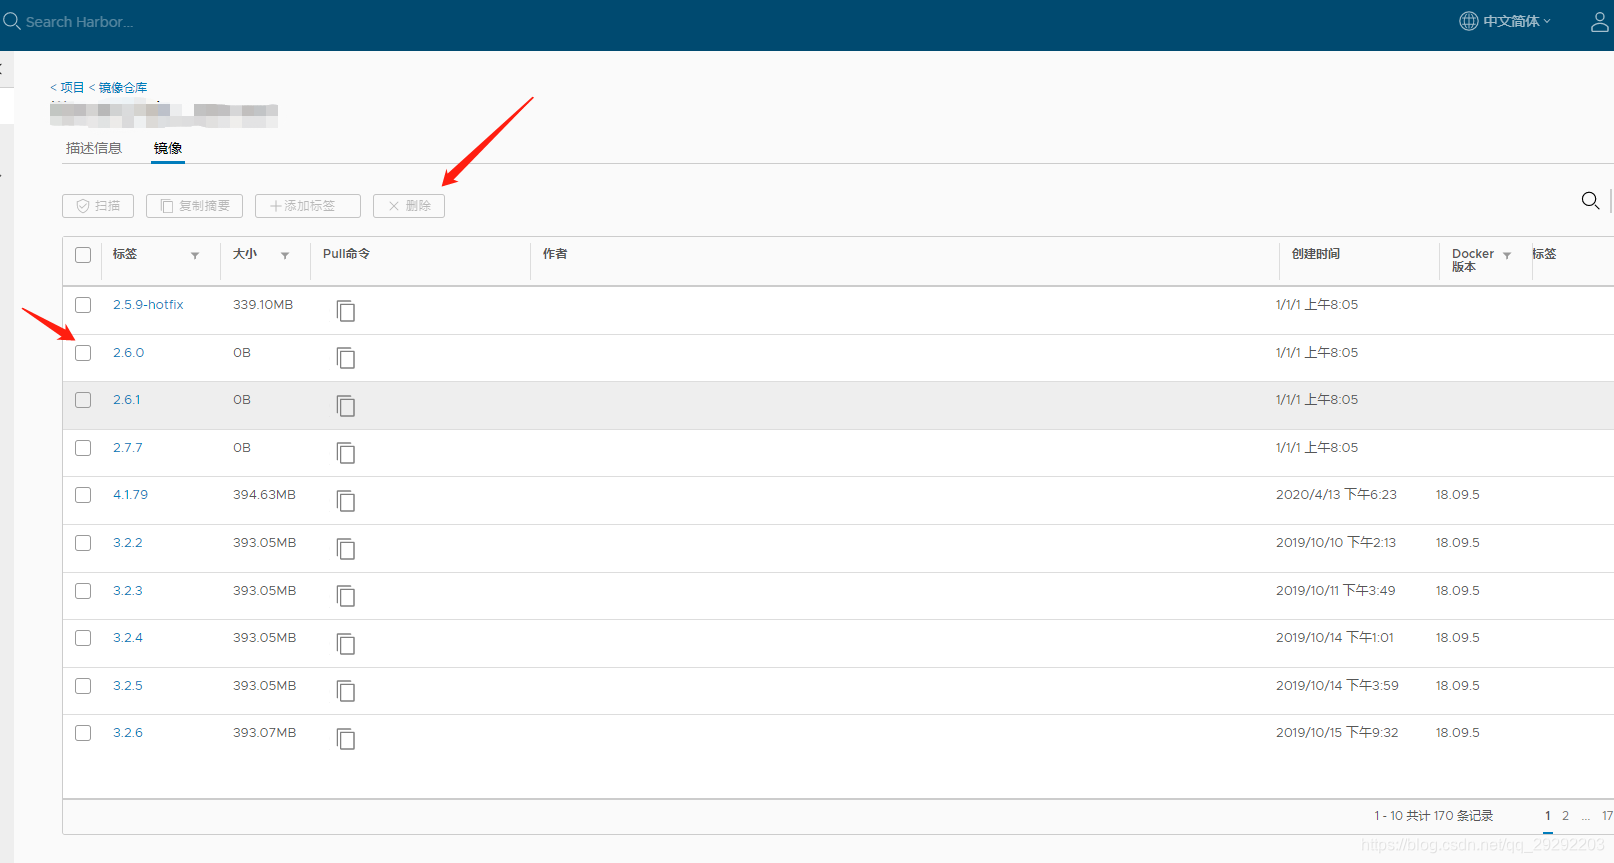Click the 1 - 10 共计 170 条记录 text

(x=1433, y=816)
